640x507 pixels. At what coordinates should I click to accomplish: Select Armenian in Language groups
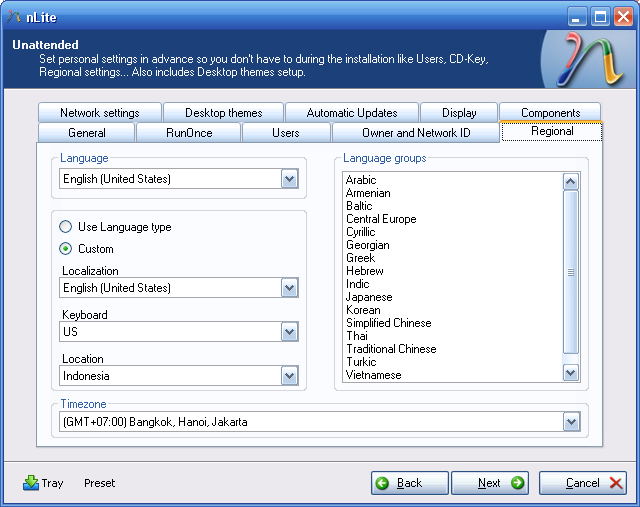368,193
